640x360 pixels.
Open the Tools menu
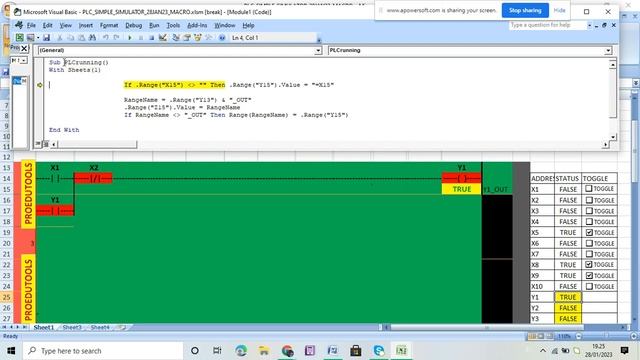[173, 25]
